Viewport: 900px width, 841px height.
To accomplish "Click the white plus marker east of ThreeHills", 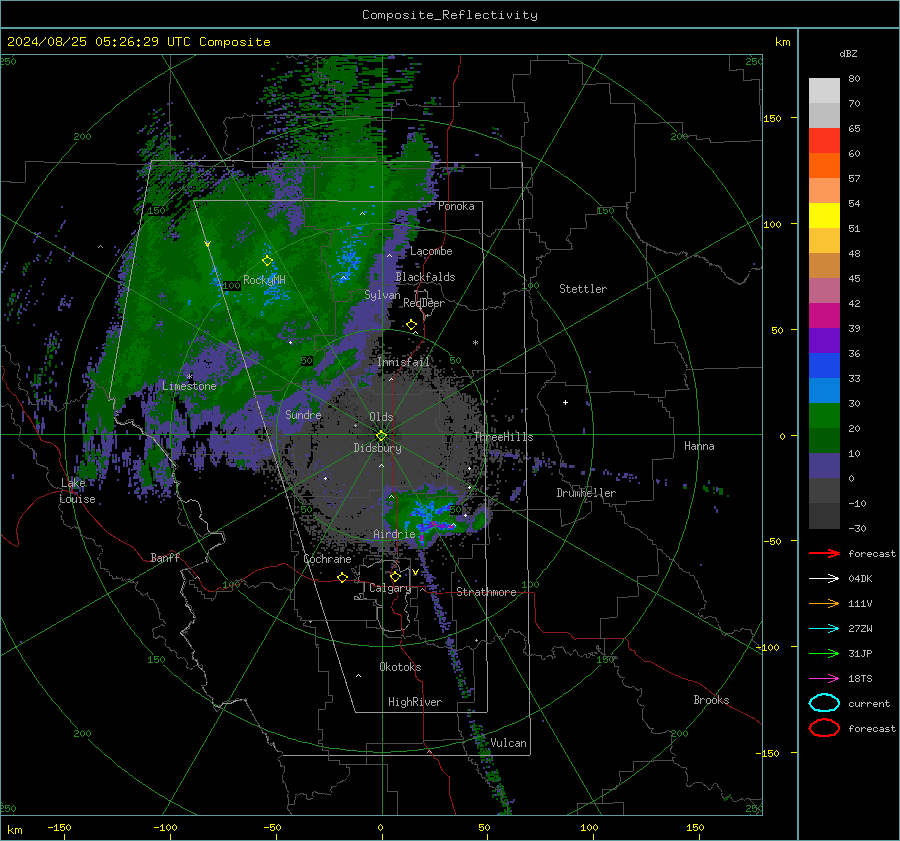I will coord(565,402).
